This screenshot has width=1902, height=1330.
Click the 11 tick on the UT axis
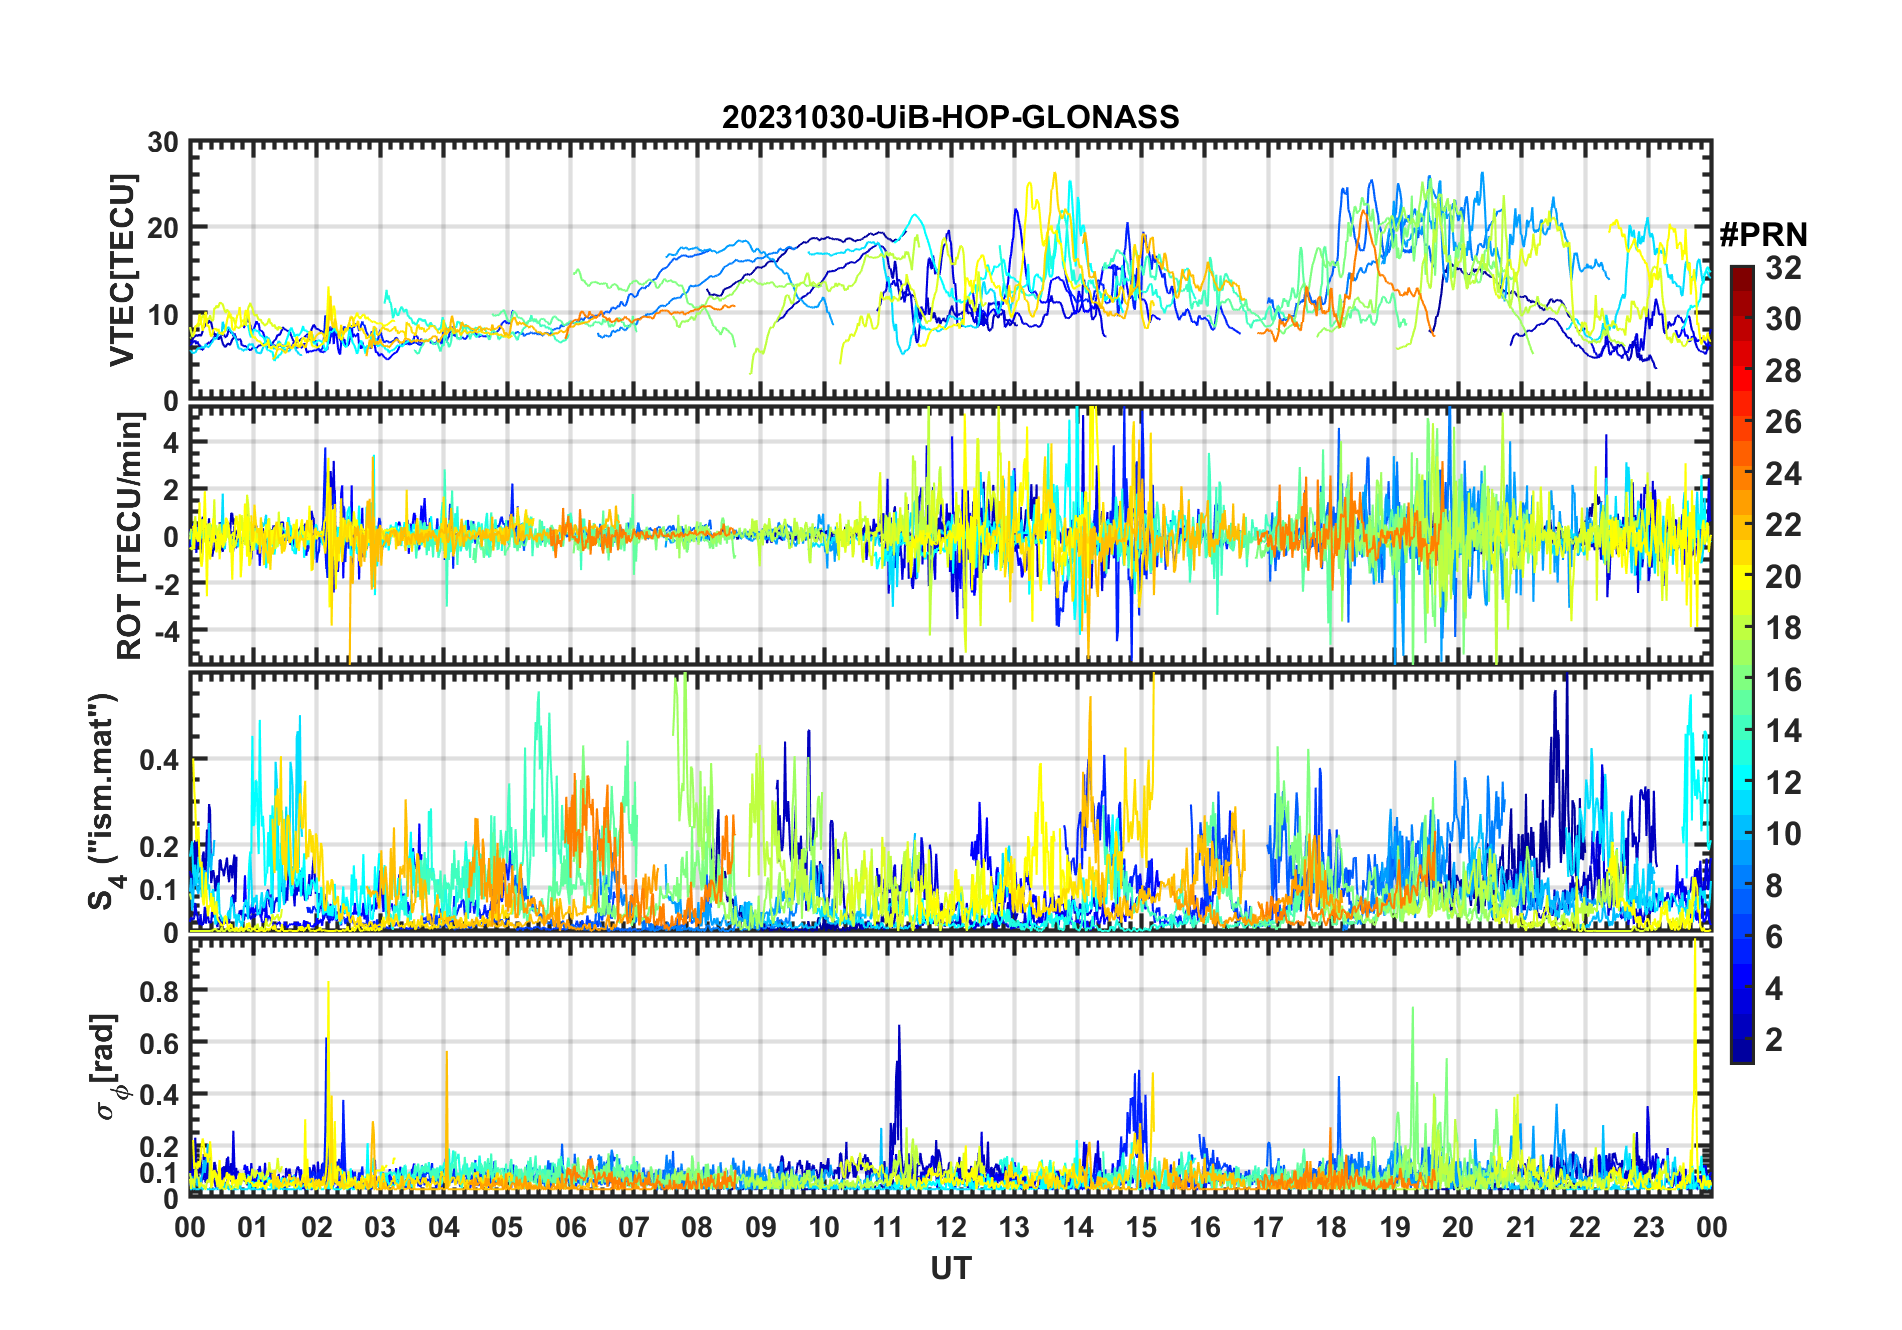[x=887, y=1227]
